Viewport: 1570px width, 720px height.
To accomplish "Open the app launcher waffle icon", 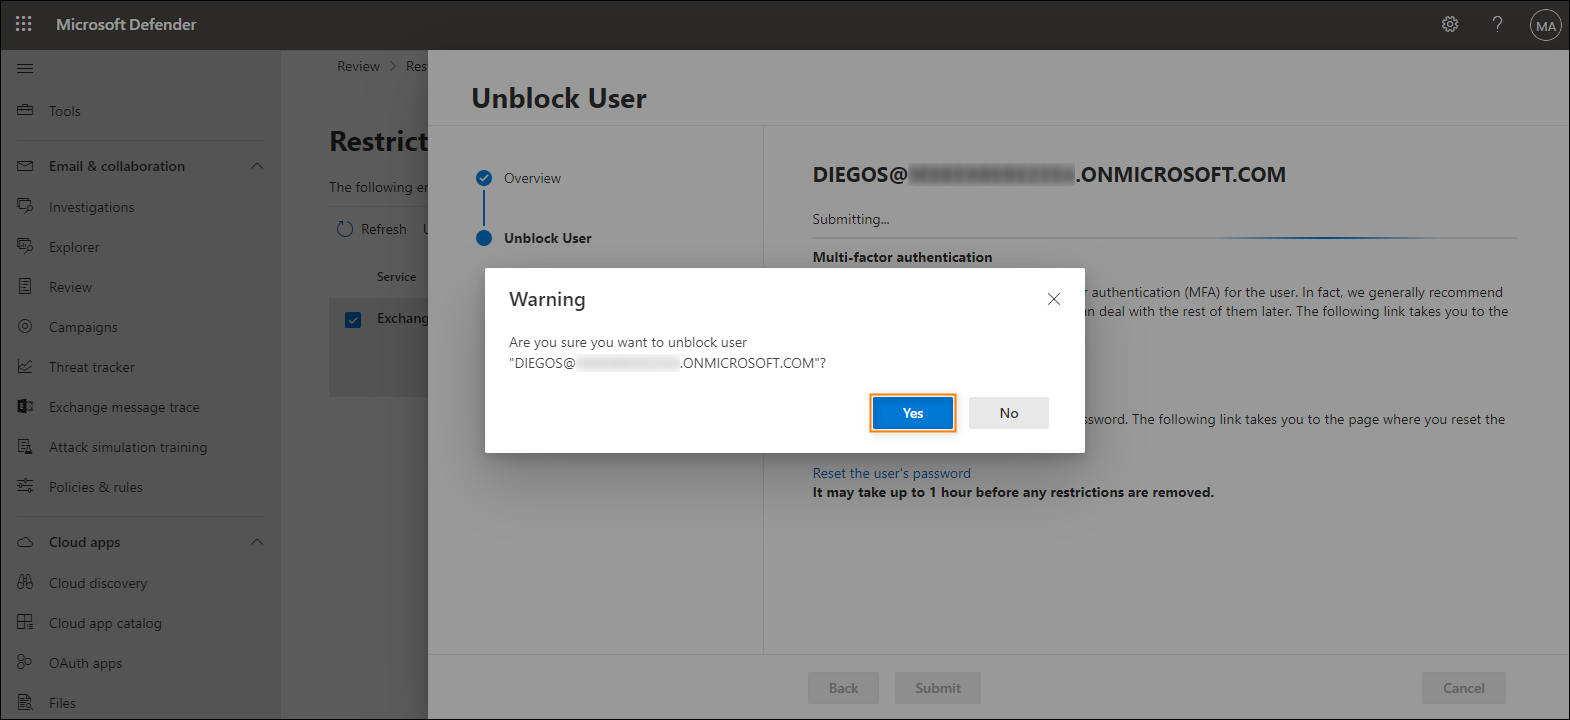I will click(x=24, y=24).
